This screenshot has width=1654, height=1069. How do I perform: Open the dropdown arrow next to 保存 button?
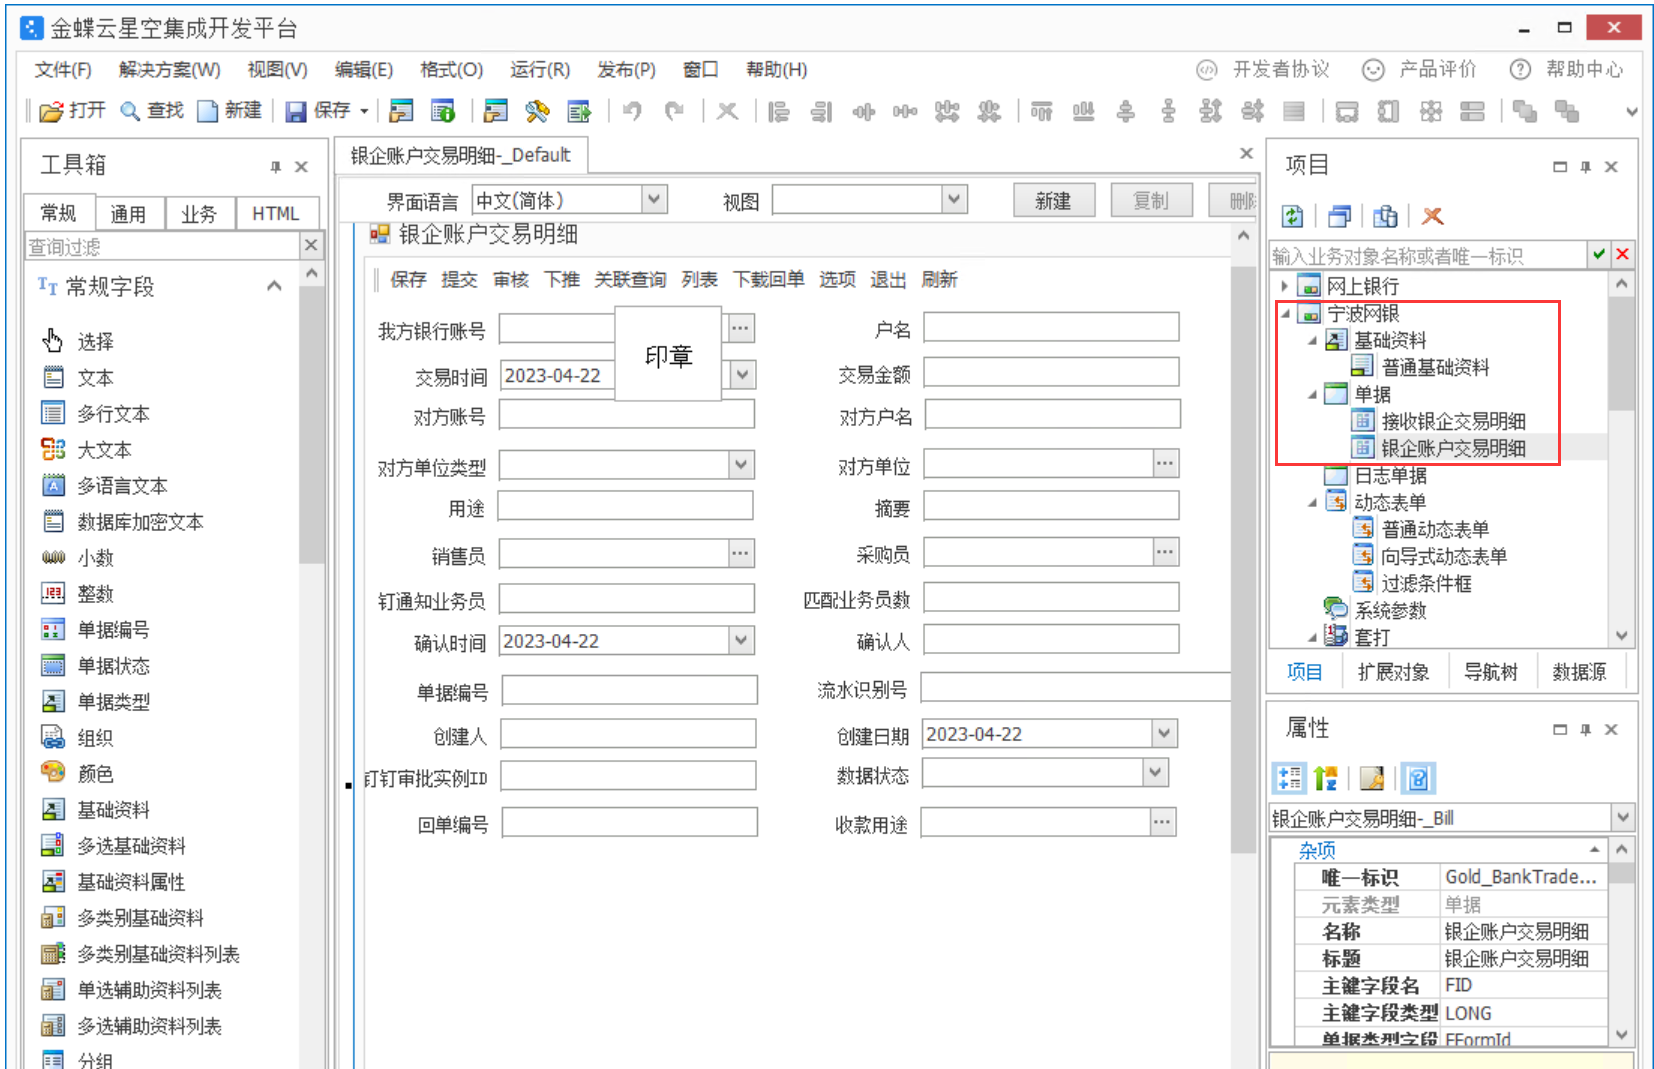pos(364,111)
